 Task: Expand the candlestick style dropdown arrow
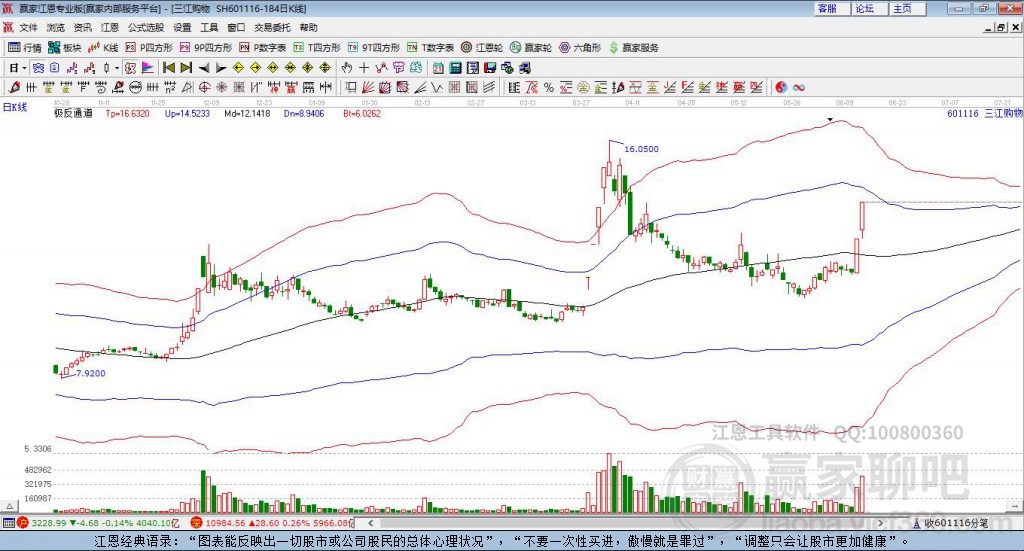(117, 68)
